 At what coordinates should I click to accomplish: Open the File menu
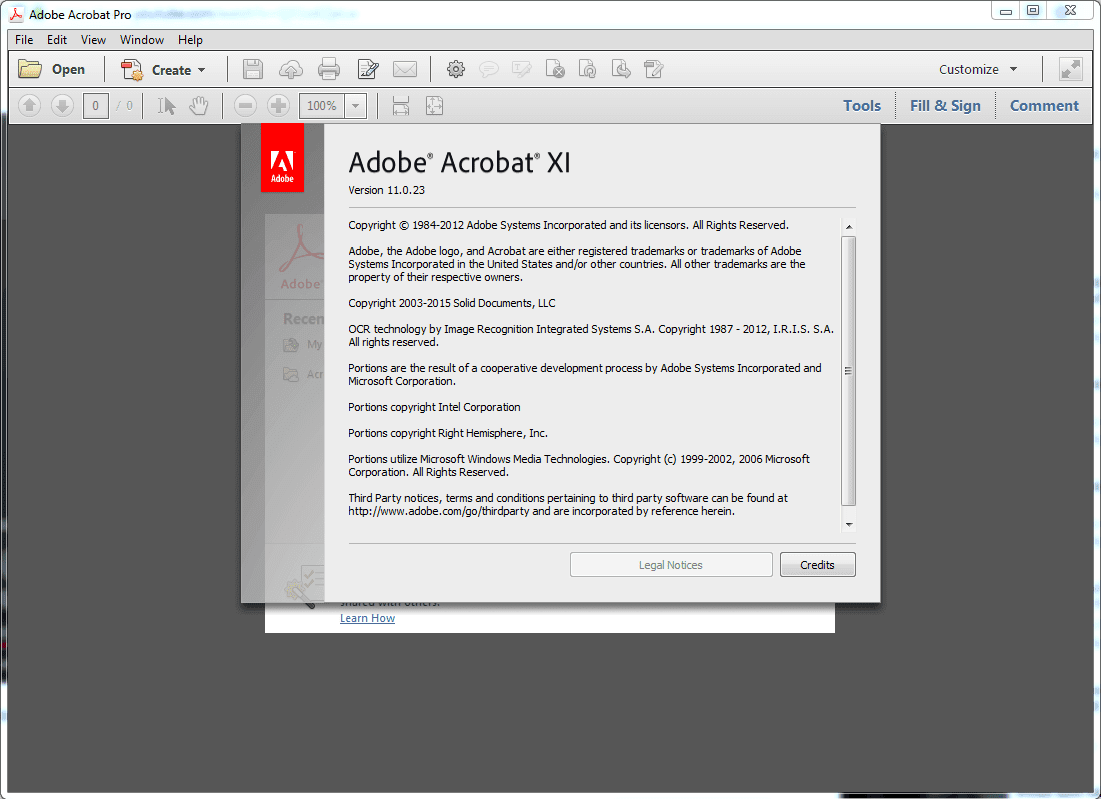point(24,40)
